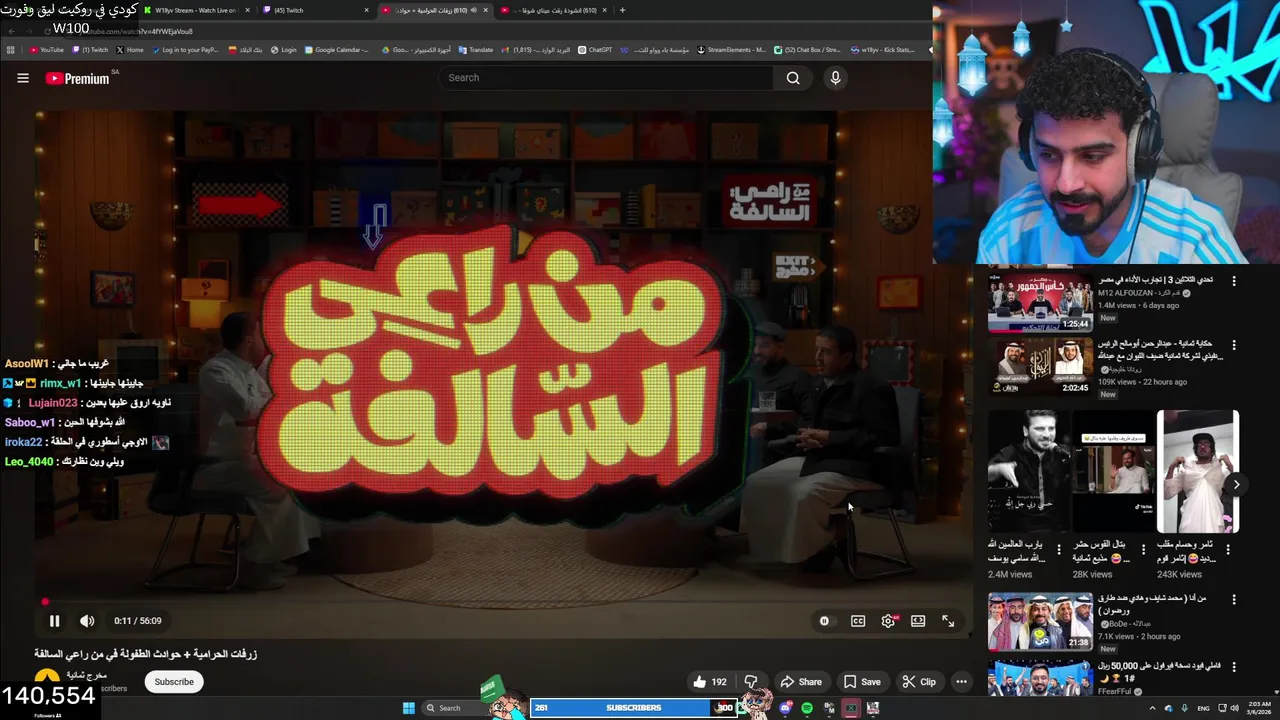1280x720 pixels.
Task: Open the '2:02:45' recommended video thumbnail
Action: [1040, 367]
